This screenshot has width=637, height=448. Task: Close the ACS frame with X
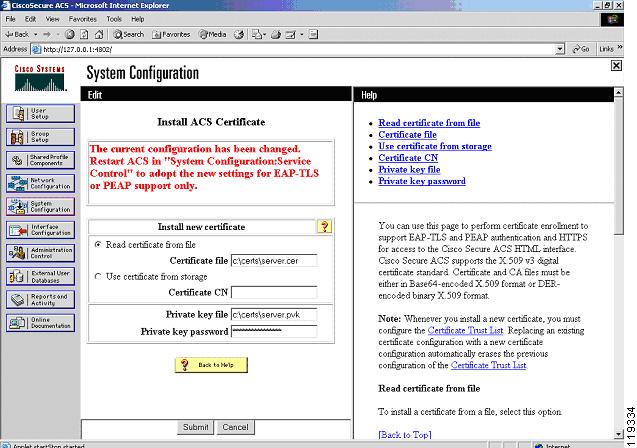click(616, 65)
